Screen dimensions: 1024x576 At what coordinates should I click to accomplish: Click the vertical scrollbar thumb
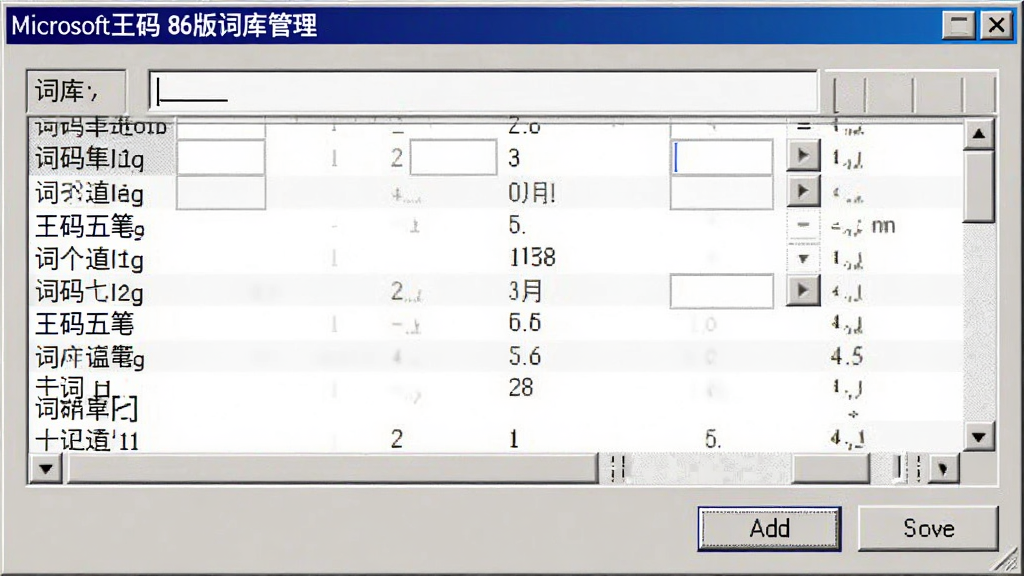coord(978,187)
